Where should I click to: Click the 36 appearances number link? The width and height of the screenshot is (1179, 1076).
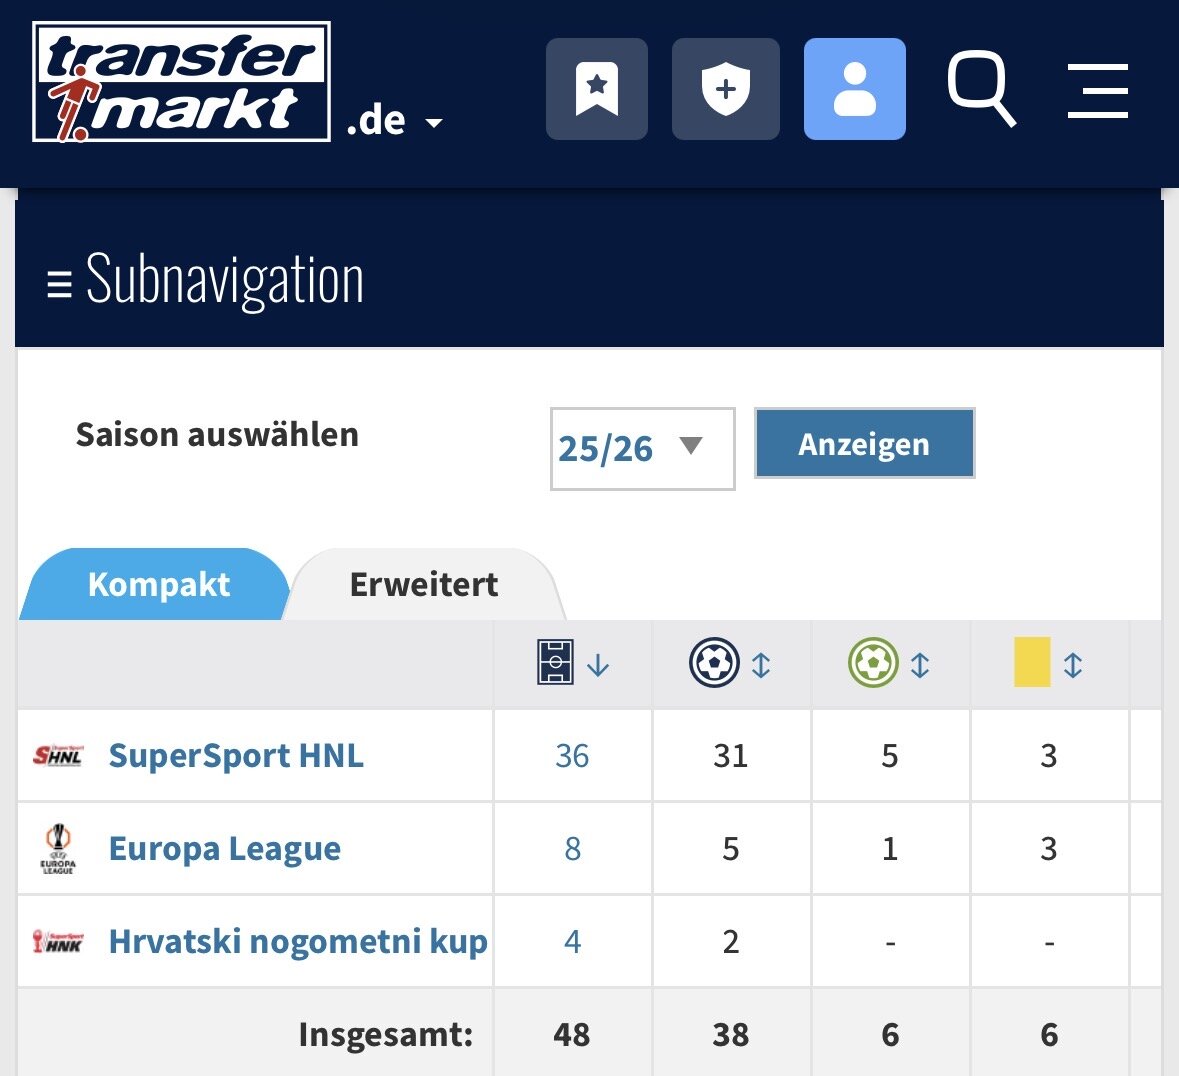tap(572, 756)
